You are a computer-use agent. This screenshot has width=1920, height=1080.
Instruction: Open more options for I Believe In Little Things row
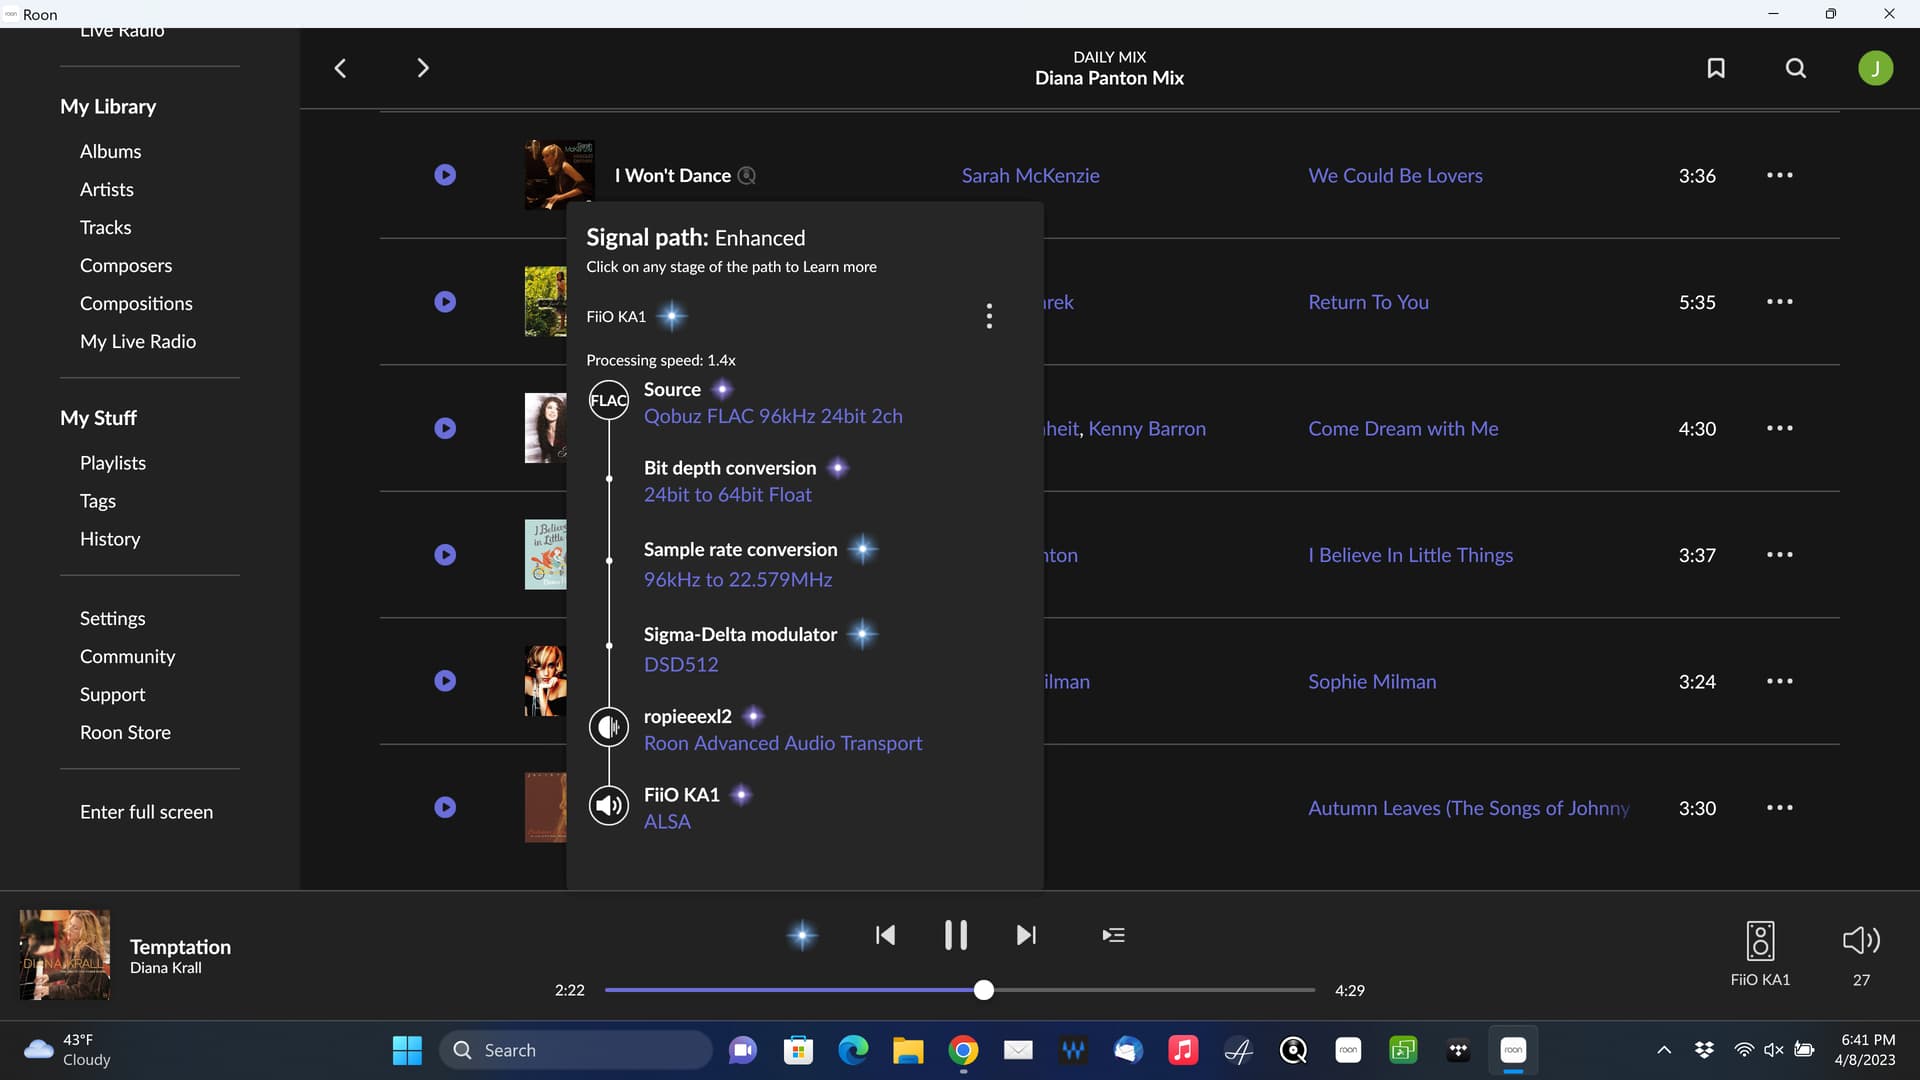tap(1779, 554)
